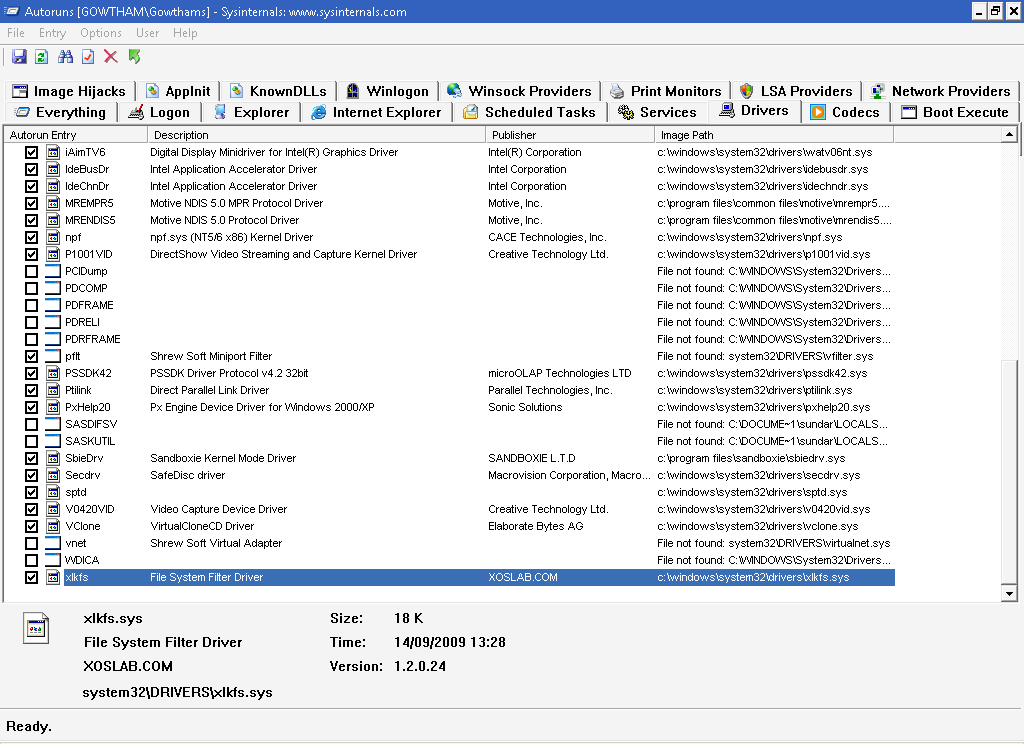Click scrollbar down arrow of entry list
This screenshot has height=744, width=1024.
pos(1009,594)
